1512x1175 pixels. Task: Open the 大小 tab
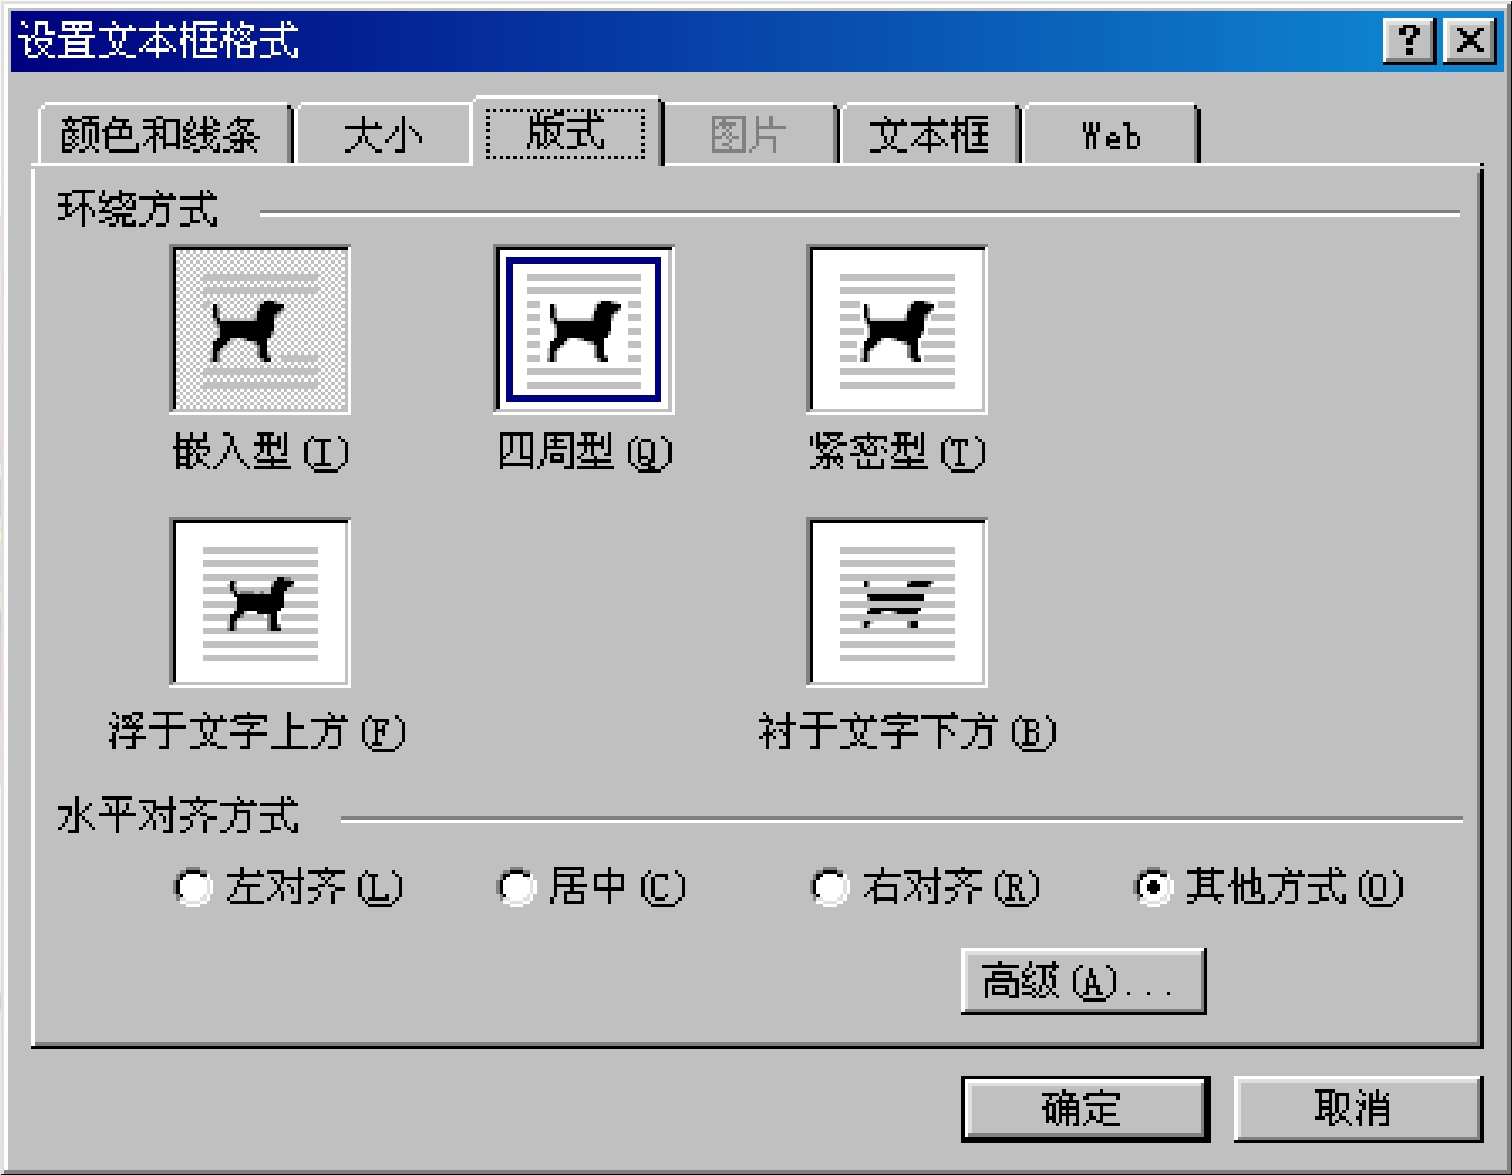[383, 134]
